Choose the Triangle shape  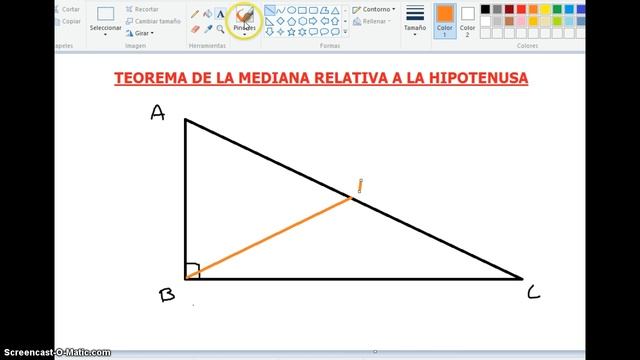tap(335, 11)
